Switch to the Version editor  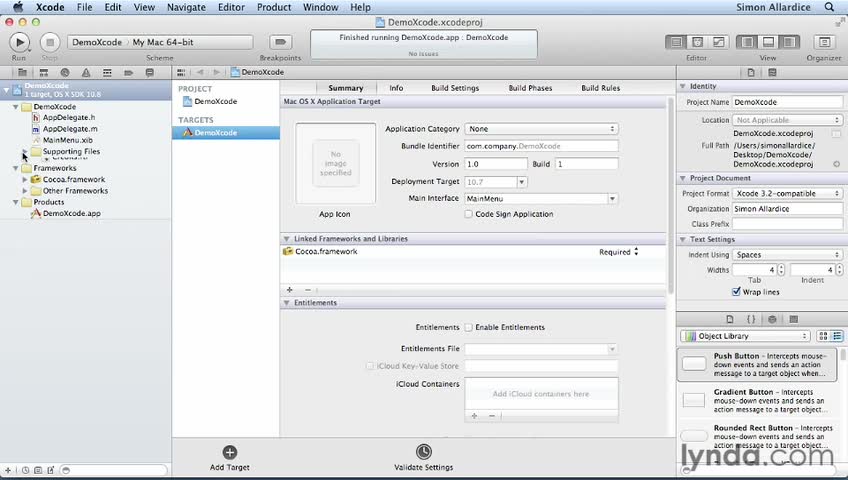coord(719,42)
